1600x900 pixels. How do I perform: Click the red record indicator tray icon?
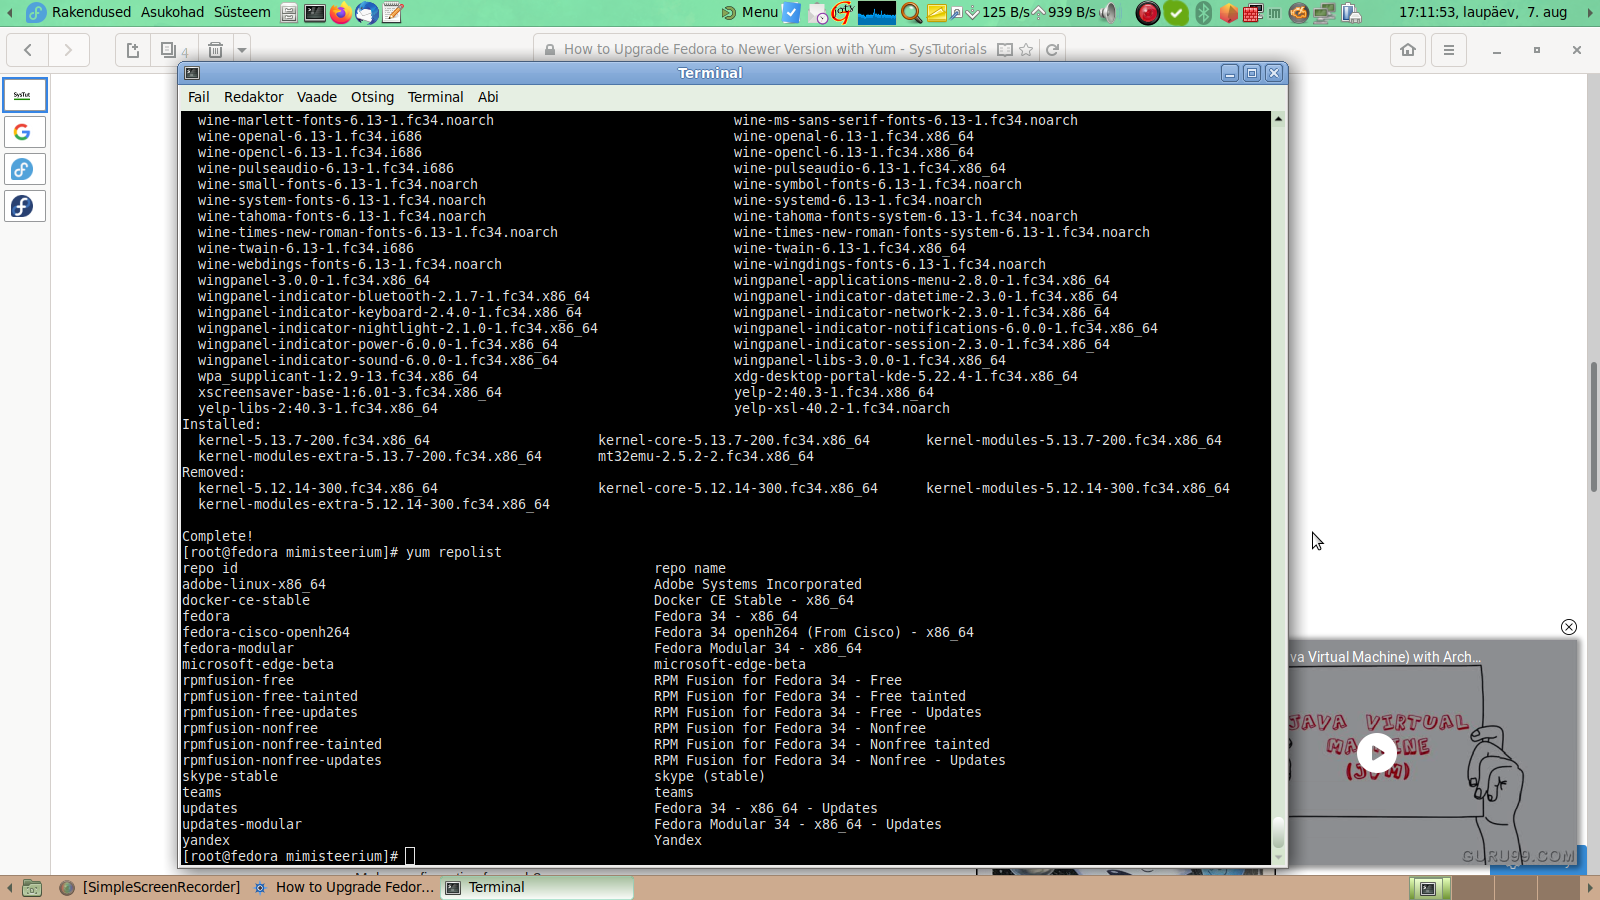click(x=1148, y=13)
